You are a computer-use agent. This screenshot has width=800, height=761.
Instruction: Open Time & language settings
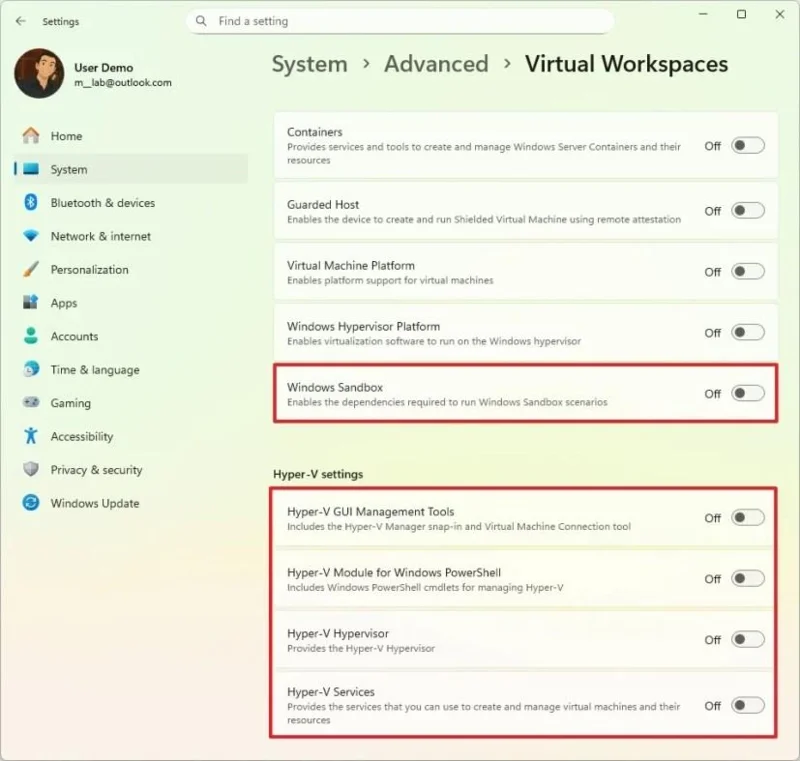pyautogui.click(x=131, y=369)
